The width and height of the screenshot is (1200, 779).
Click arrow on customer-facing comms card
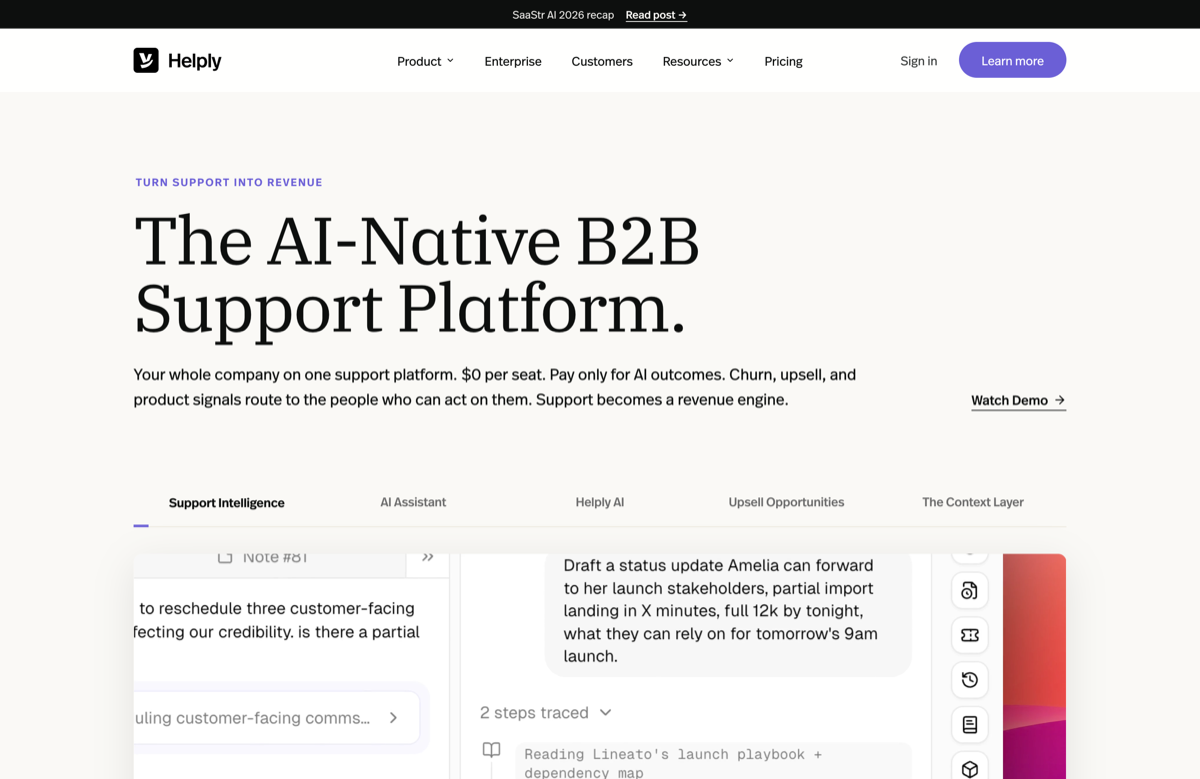[393, 718]
